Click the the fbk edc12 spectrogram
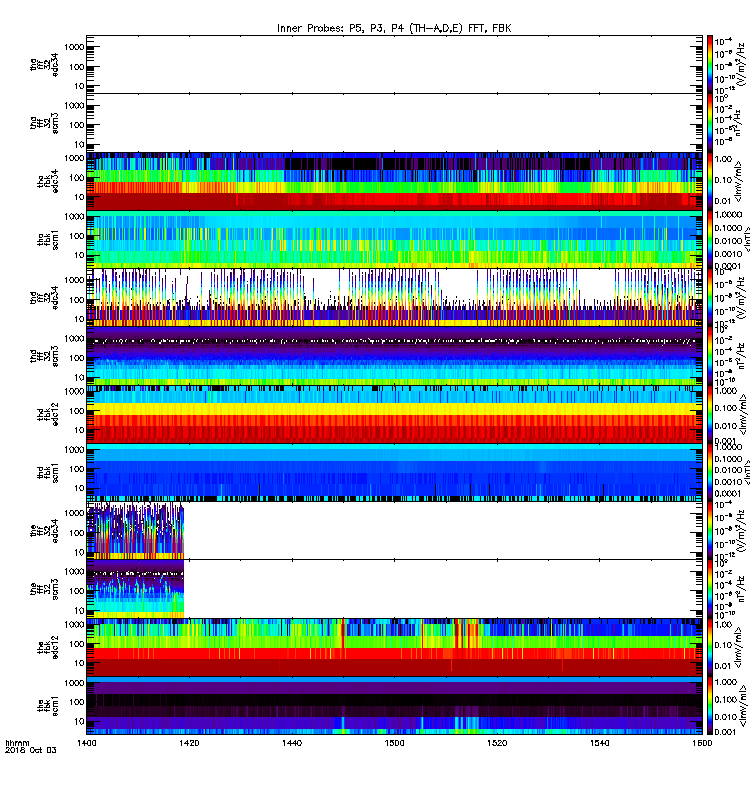This screenshot has width=750, height=800. [x=394, y=647]
